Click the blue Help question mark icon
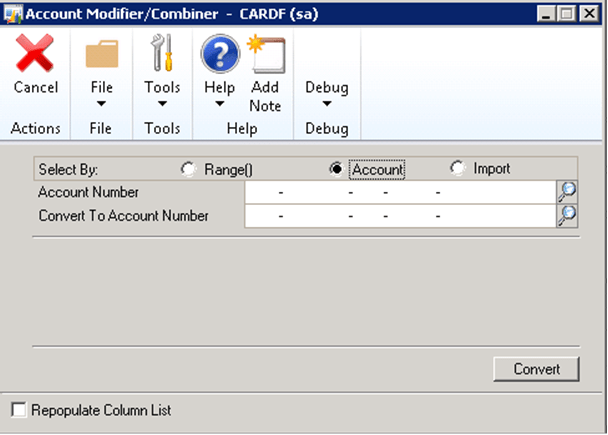 220,53
